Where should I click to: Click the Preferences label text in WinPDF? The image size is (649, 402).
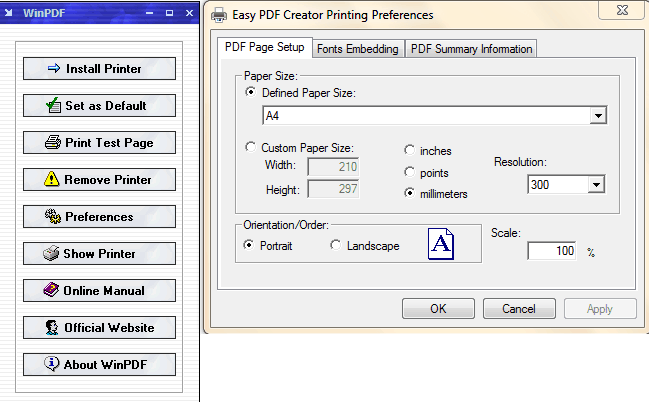99,217
